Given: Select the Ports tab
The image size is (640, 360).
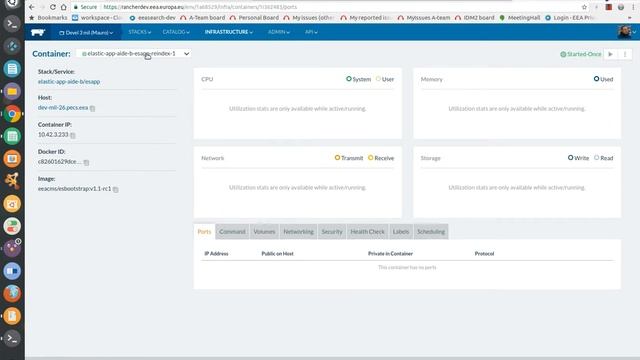Looking at the screenshot, I should pos(204,231).
